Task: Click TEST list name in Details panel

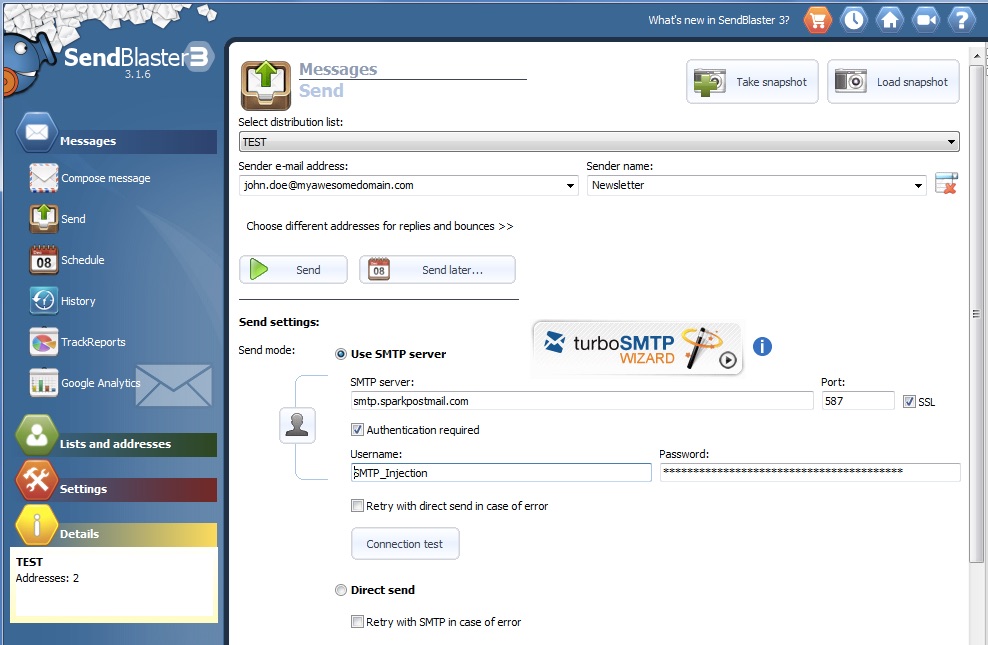Action: click(x=30, y=562)
